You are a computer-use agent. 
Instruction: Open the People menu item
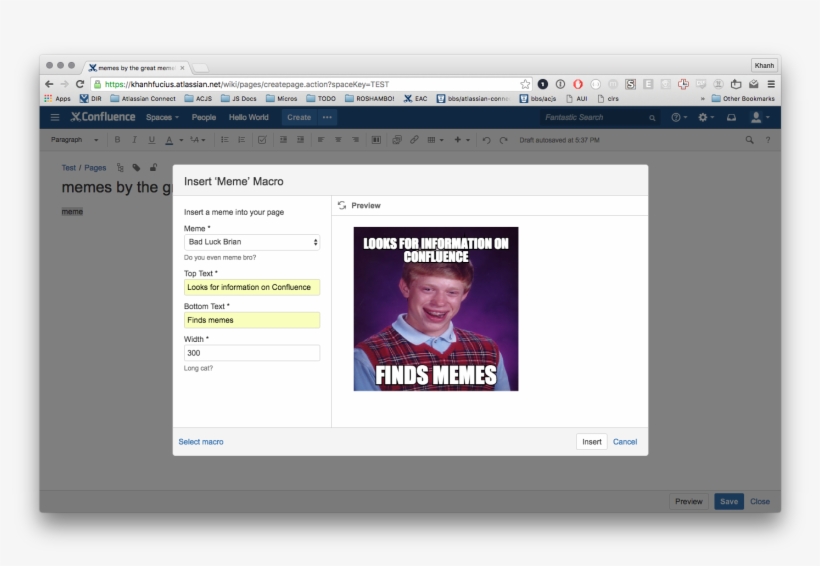(204, 117)
